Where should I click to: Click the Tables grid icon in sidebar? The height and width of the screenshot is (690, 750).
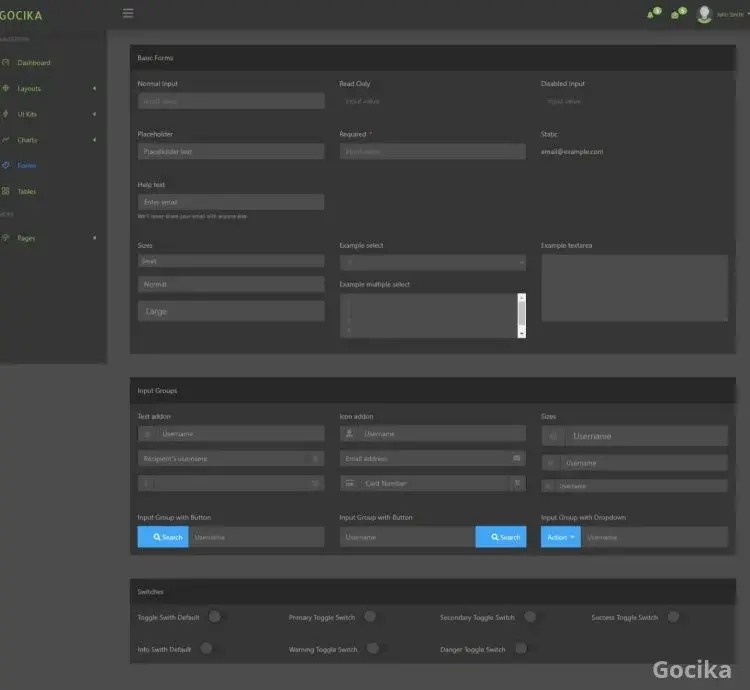pos(6,191)
